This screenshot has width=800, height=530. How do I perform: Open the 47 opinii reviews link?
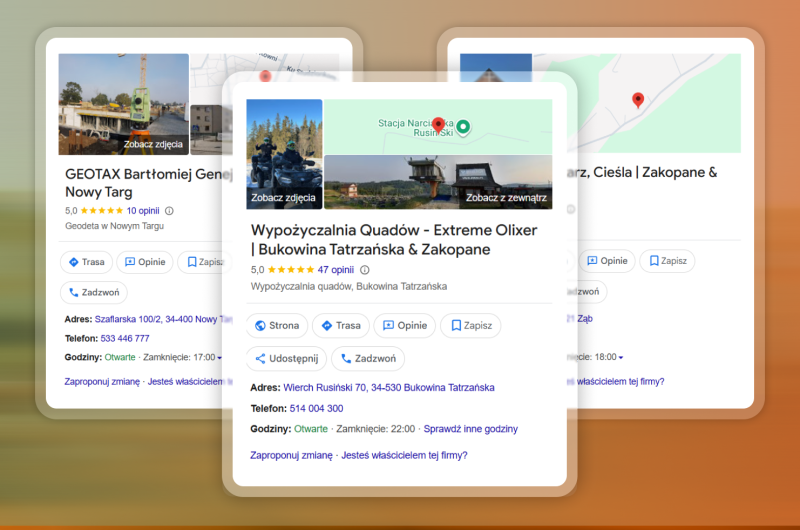point(336,270)
